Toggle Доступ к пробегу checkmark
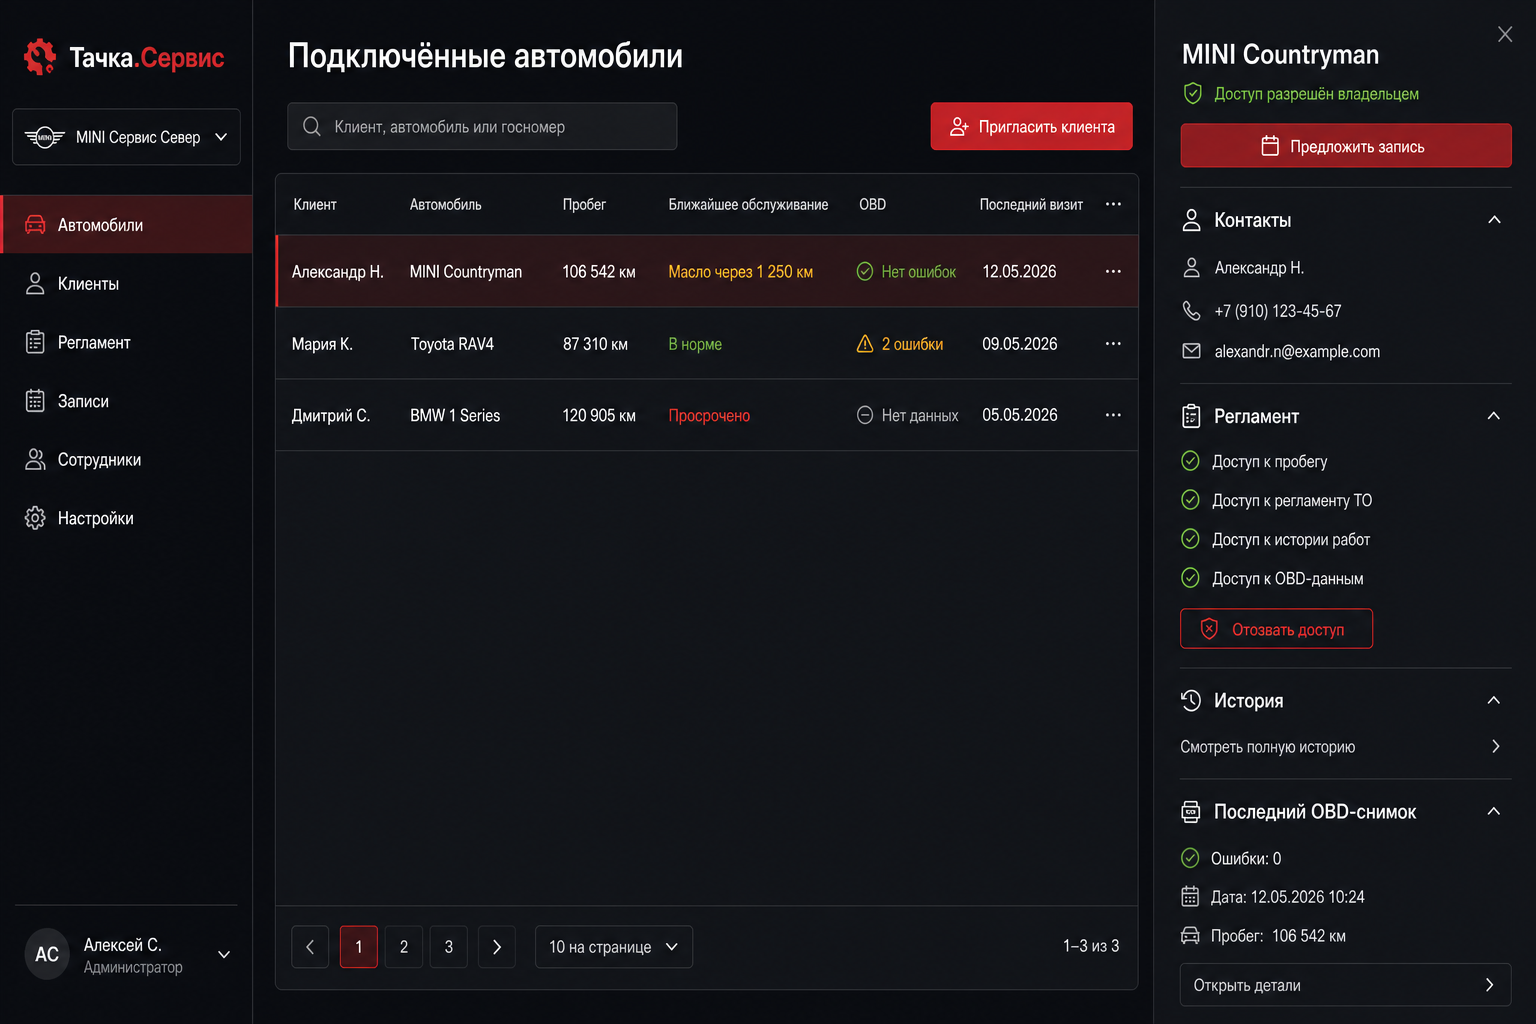The width and height of the screenshot is (1536, 1024). (1190, 461)
